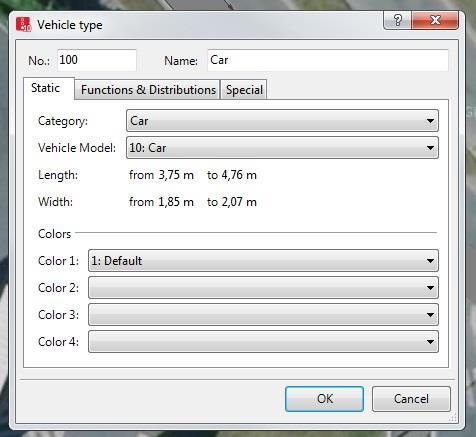Click the Cancel button
Screen dimensions: 476x437
coord(411,399)
